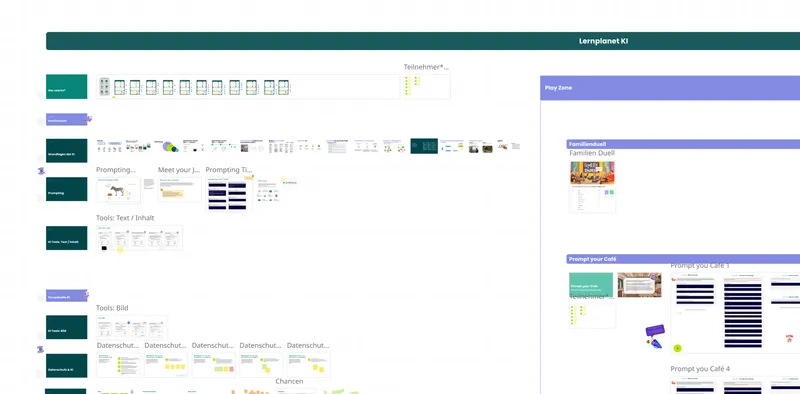This screenshot has height=394, width=800.
Task: Open the Teilnehmer* card in Play Zone
Action: [592, 316]
